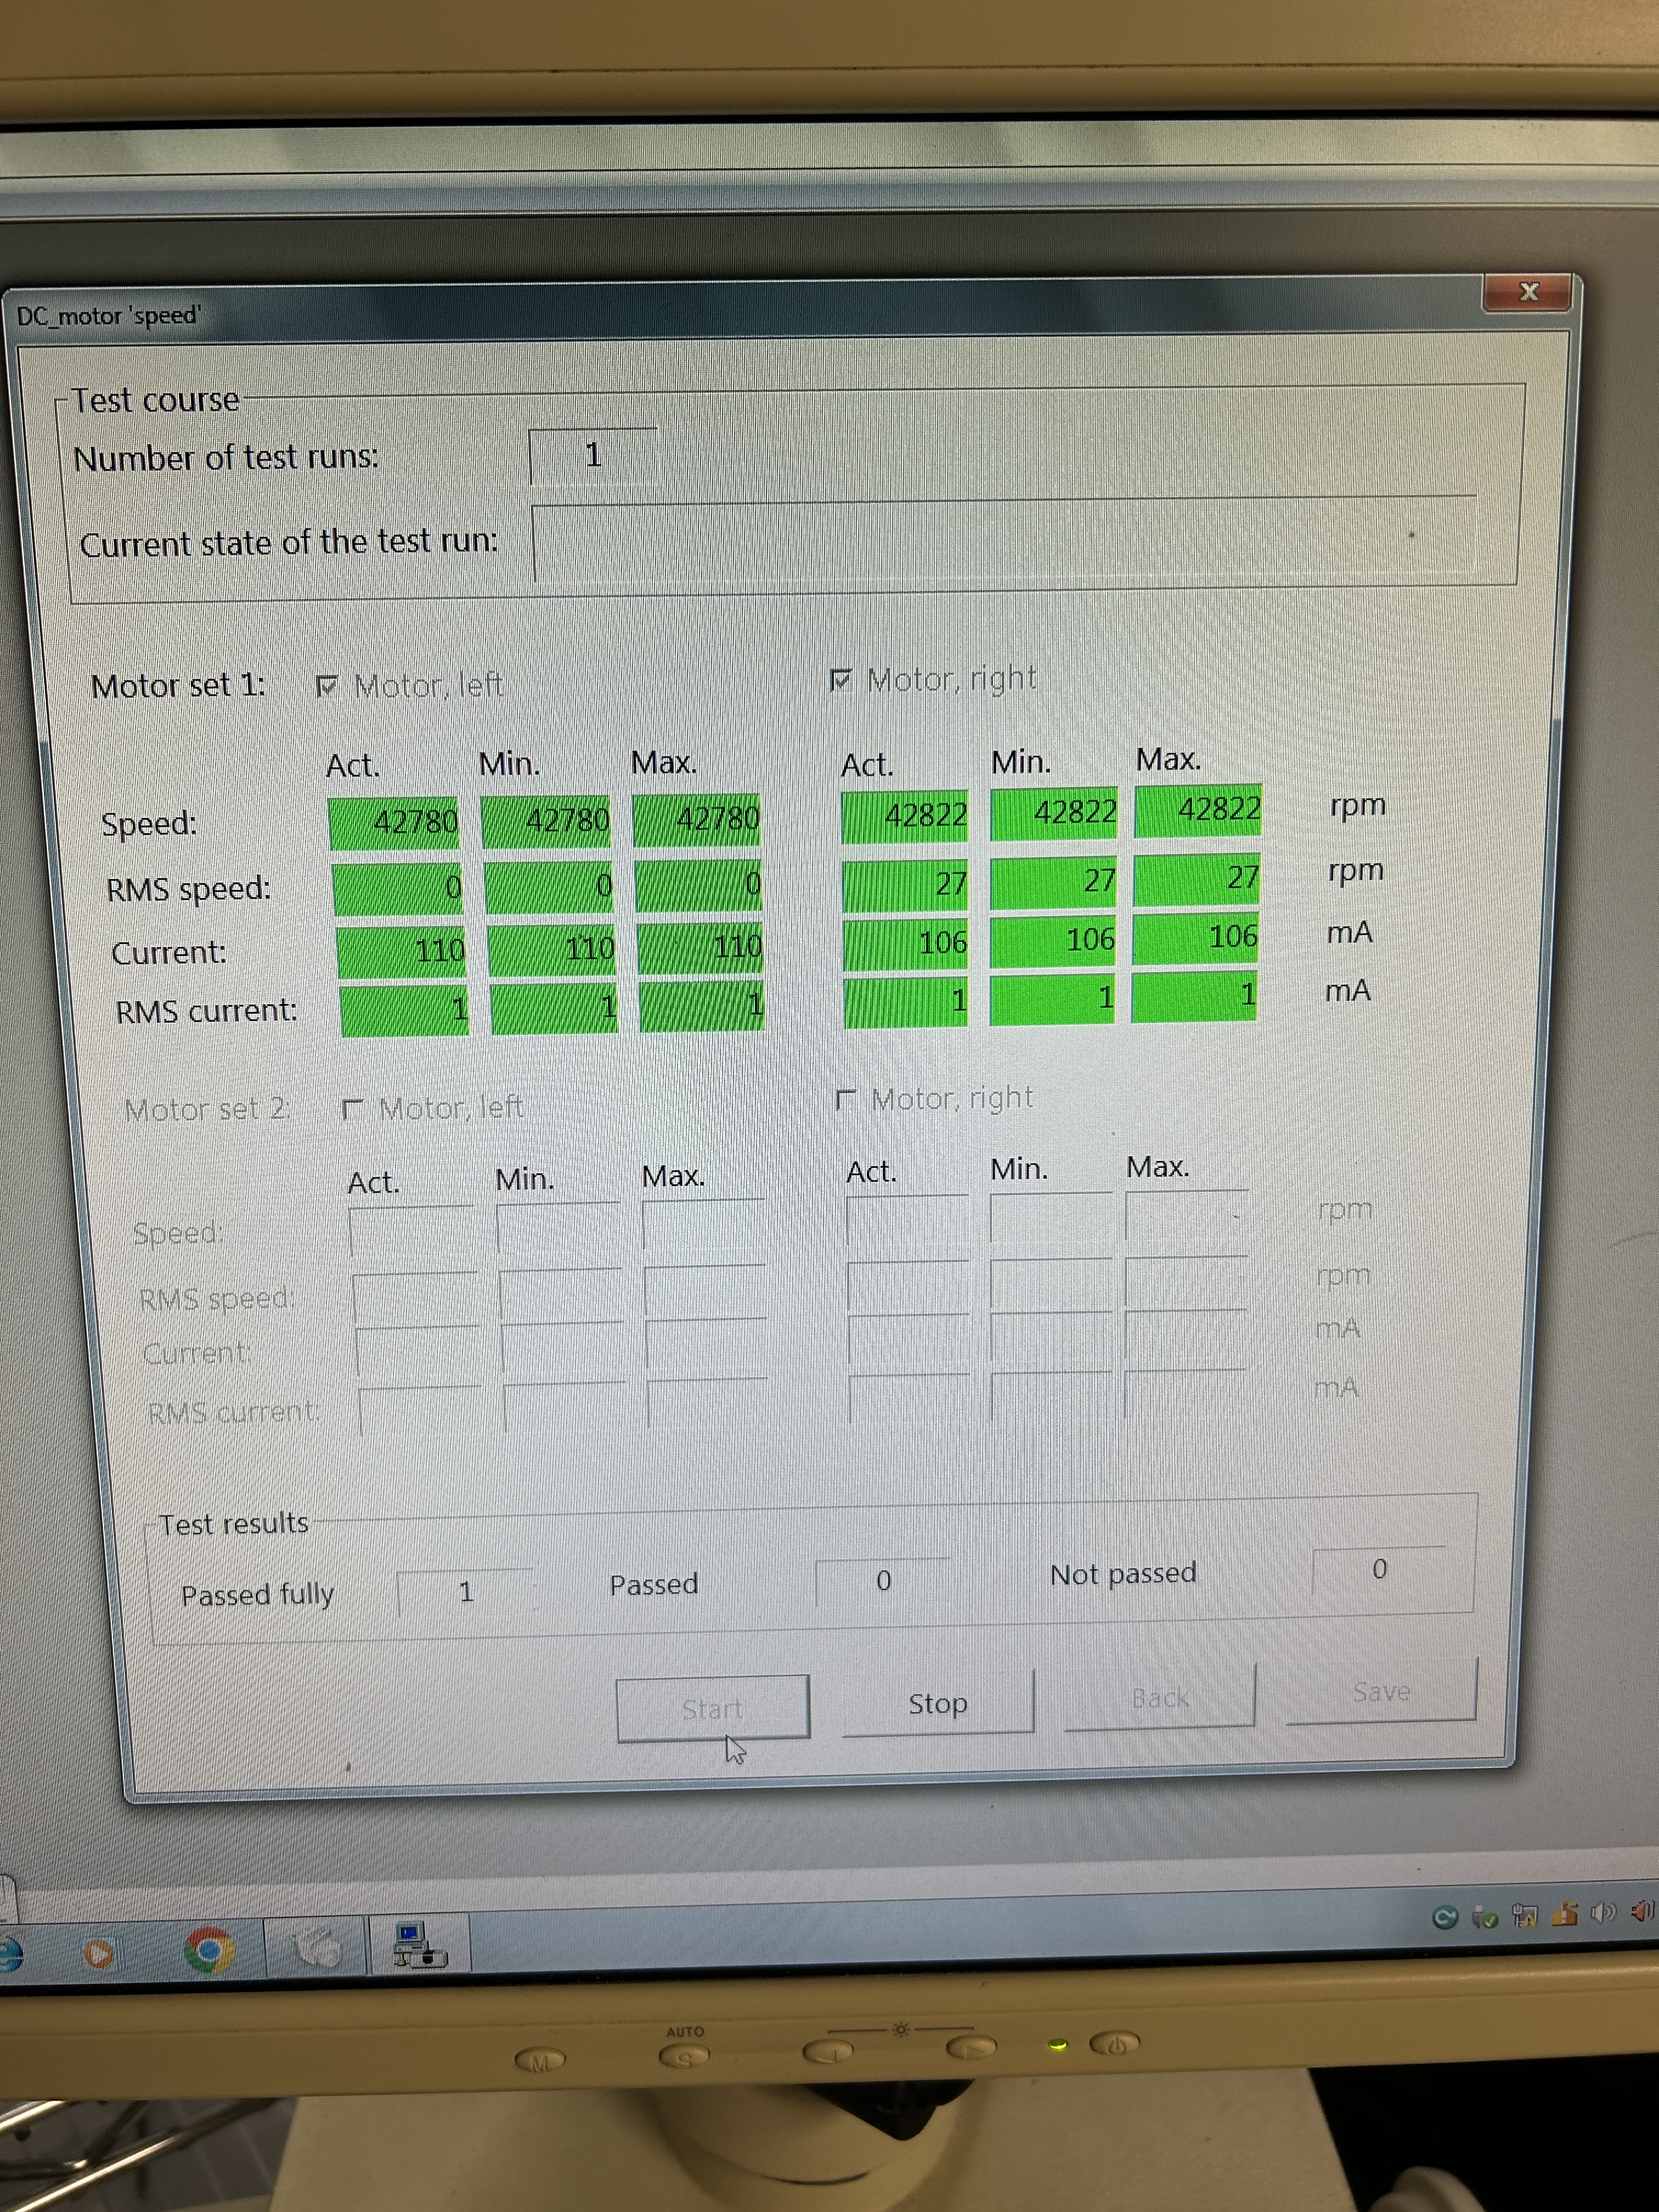Click the Not passed count field

click(1379, 1569)
